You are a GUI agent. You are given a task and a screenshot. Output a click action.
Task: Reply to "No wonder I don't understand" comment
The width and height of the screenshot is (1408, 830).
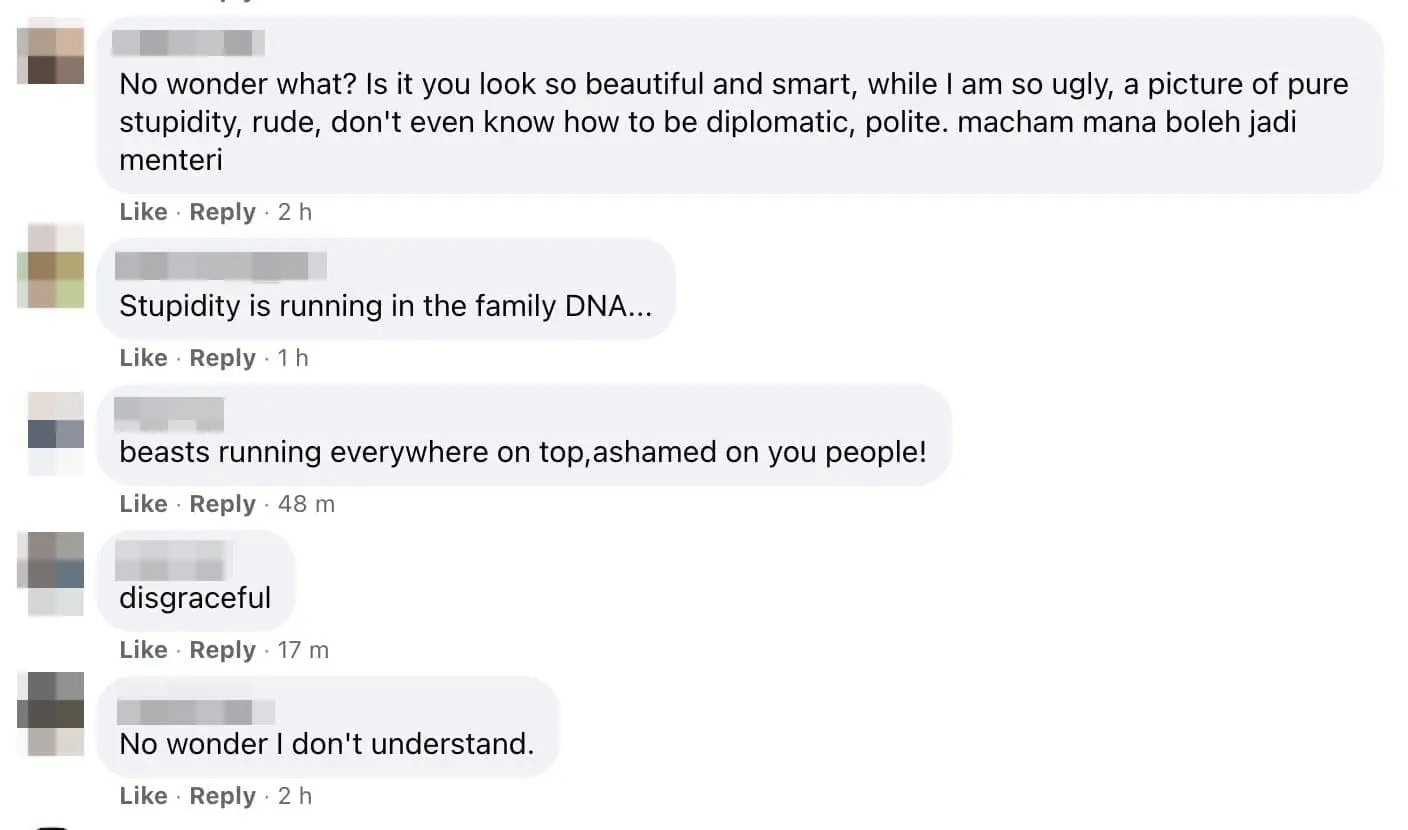point(222,796)
